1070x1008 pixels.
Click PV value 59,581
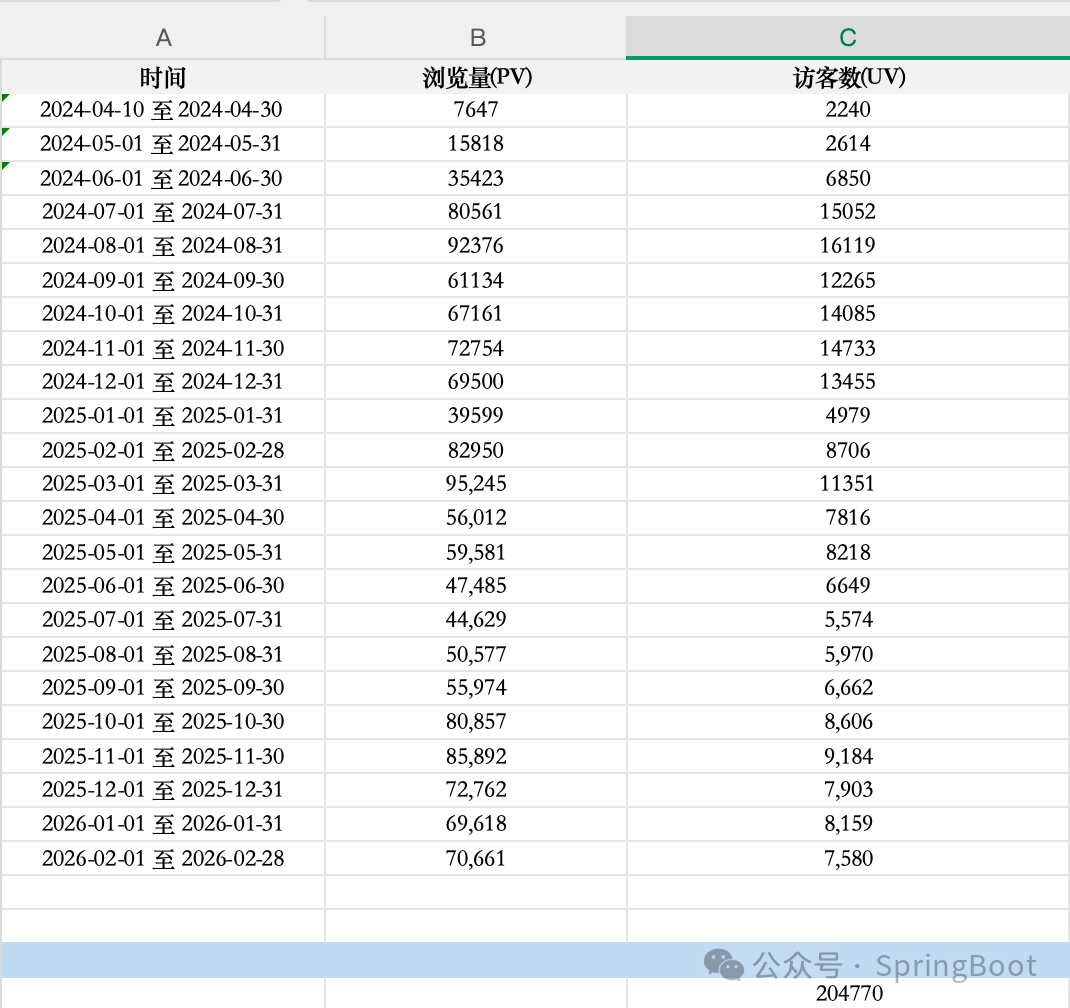point(476,551)
